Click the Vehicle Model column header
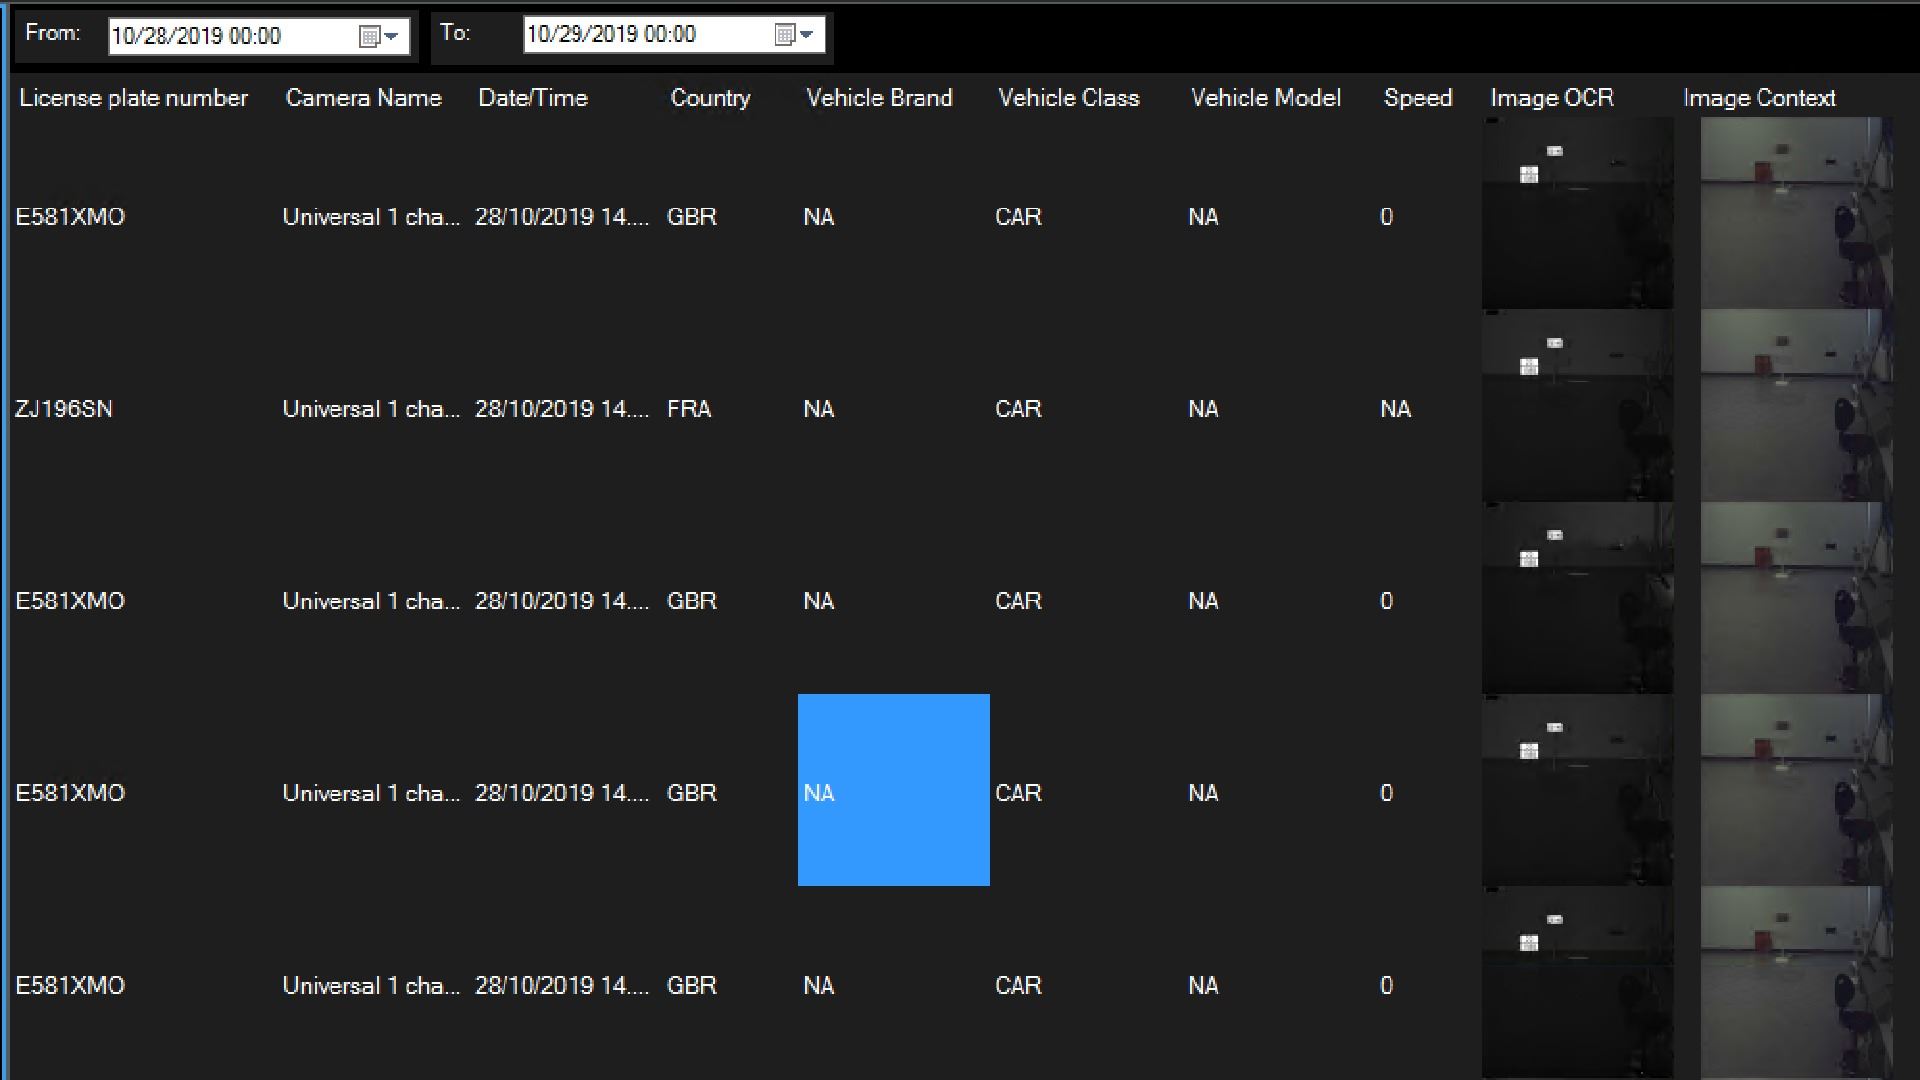This screenshot has width=1920, height=1080. click(1265, 98)
